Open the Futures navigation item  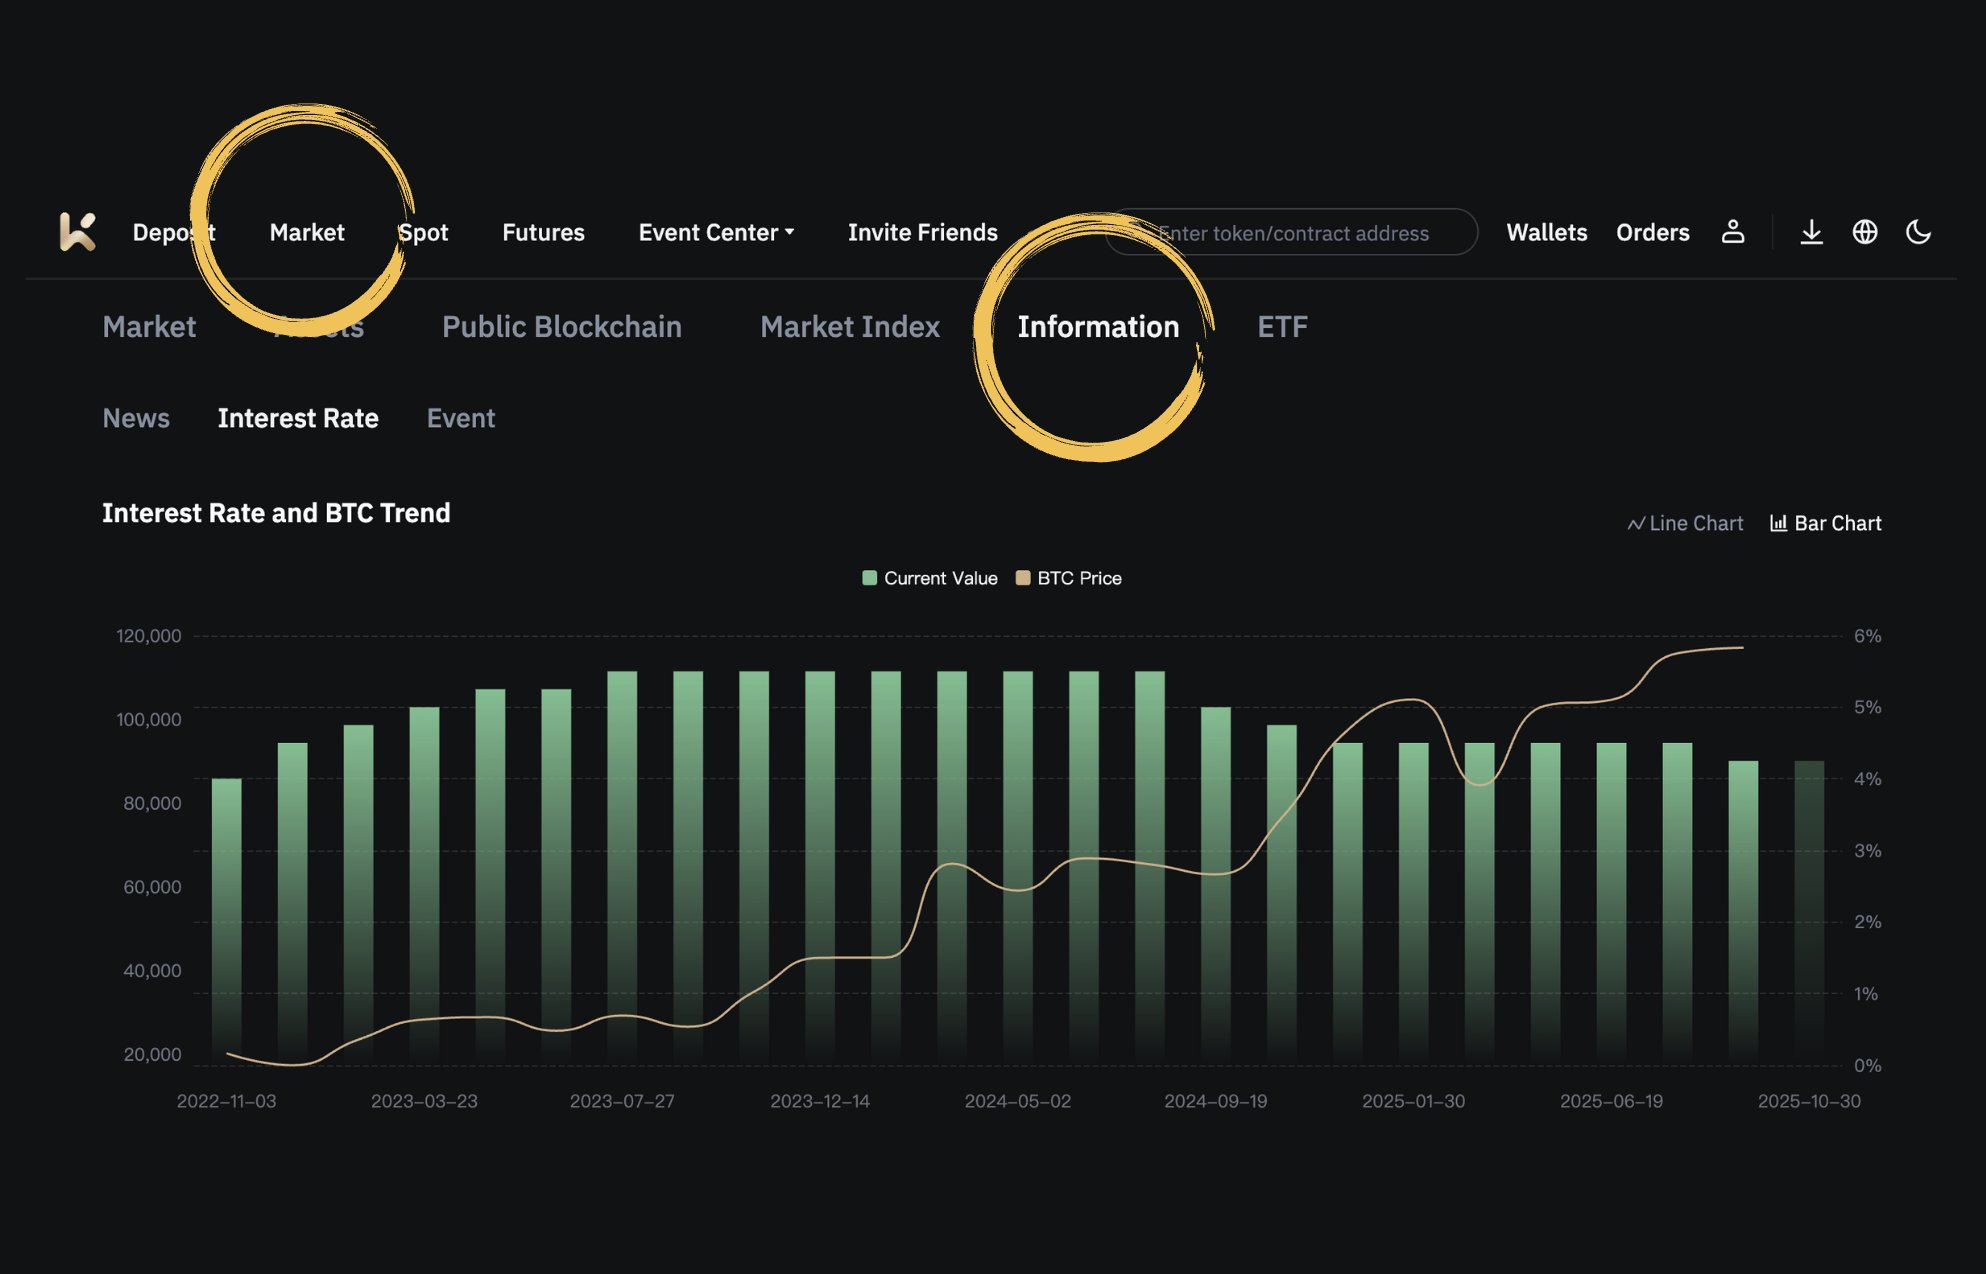(543, 232)
